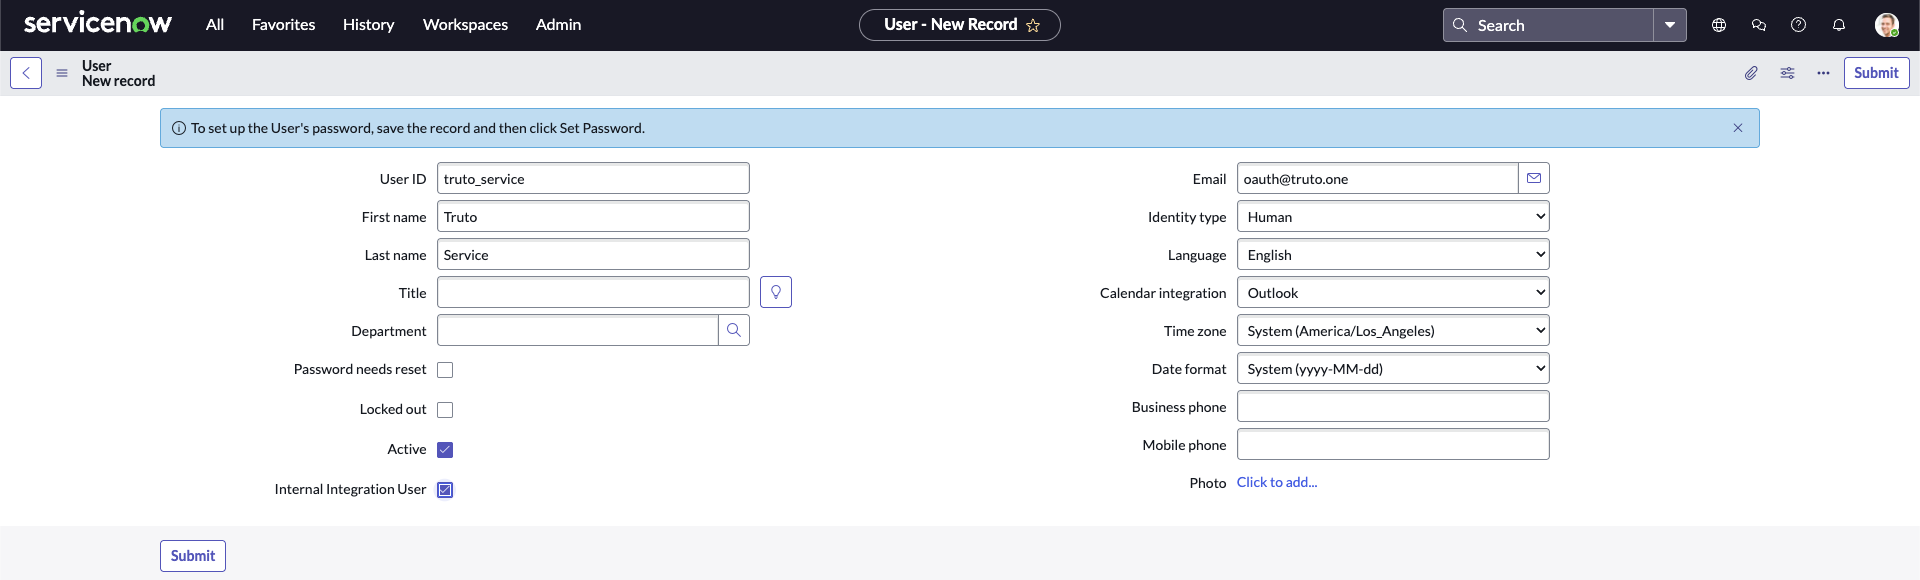The height and width of the screenshot is (580, 1920).
Task: Open the History menu
Action: 369,25
